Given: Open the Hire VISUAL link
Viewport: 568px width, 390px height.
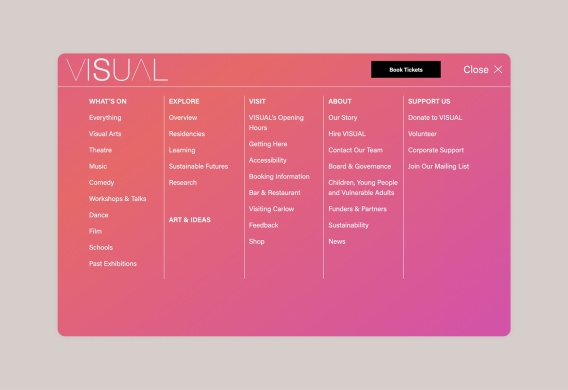Looking at the screenshot, I should click(347, 134).
